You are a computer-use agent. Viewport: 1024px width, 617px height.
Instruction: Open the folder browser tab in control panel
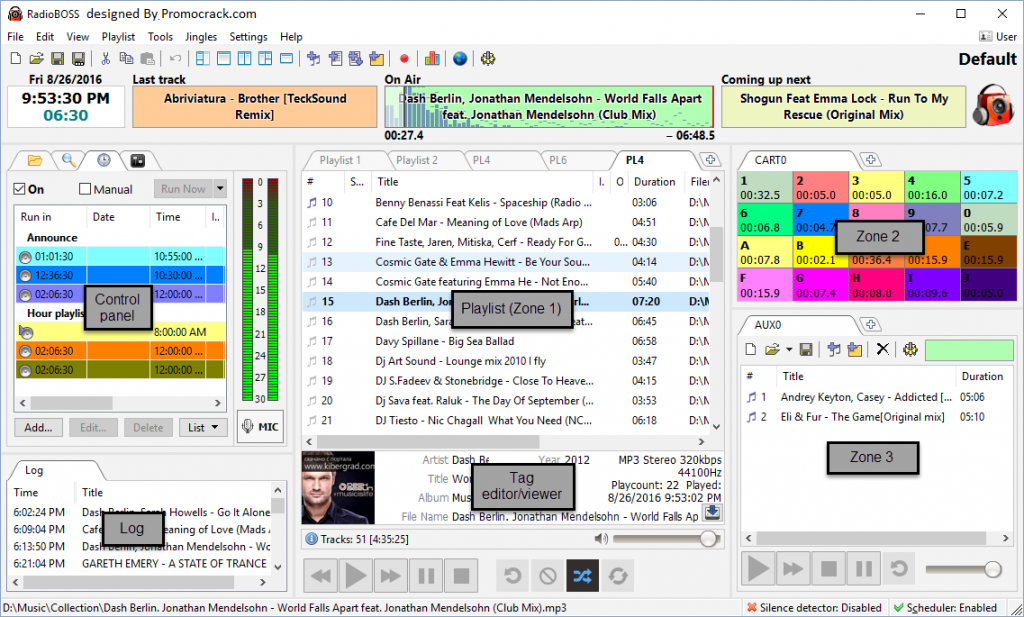pyautogui.click(x=35, y=159)
